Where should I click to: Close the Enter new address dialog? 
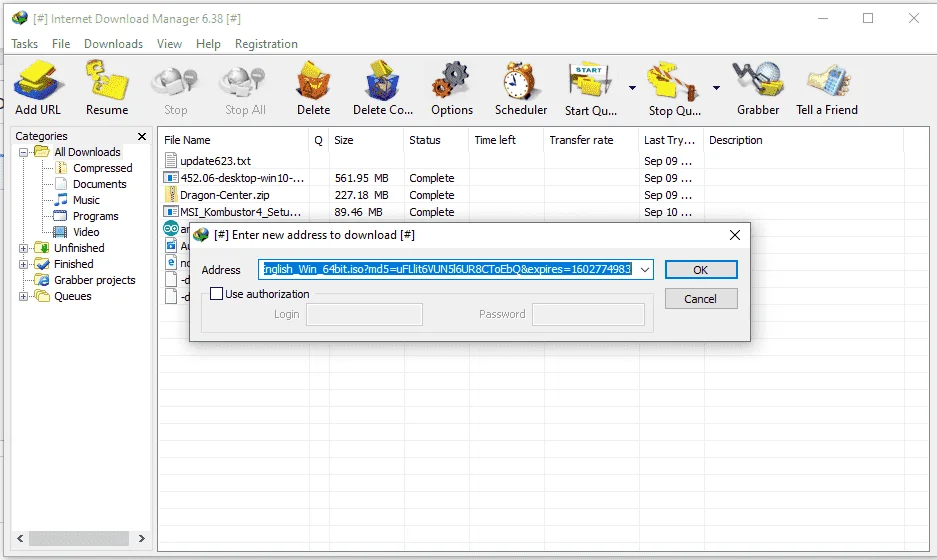tap(735, 235)
